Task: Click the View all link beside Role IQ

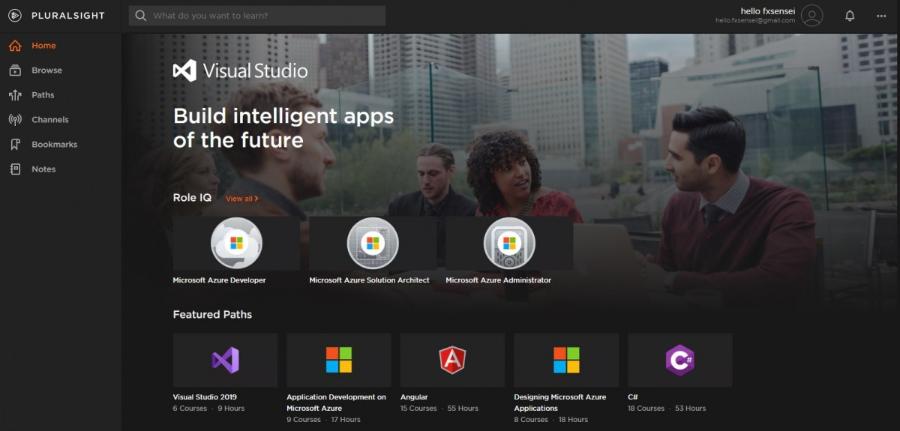Action: (242, 199)
